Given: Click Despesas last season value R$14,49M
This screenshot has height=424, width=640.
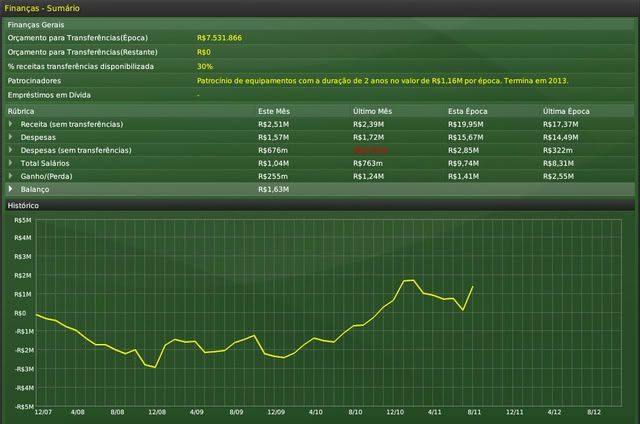Looking at the screenshot, I should [560, 137].
